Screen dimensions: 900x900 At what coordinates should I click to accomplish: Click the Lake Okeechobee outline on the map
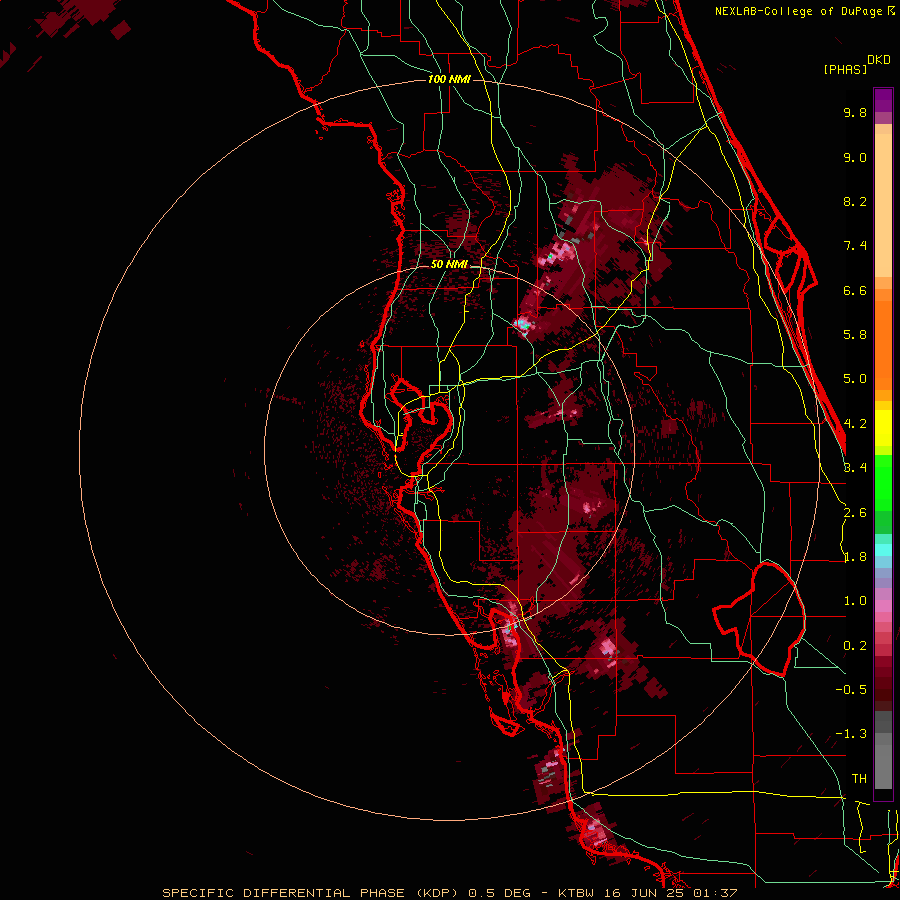(759, 619)
